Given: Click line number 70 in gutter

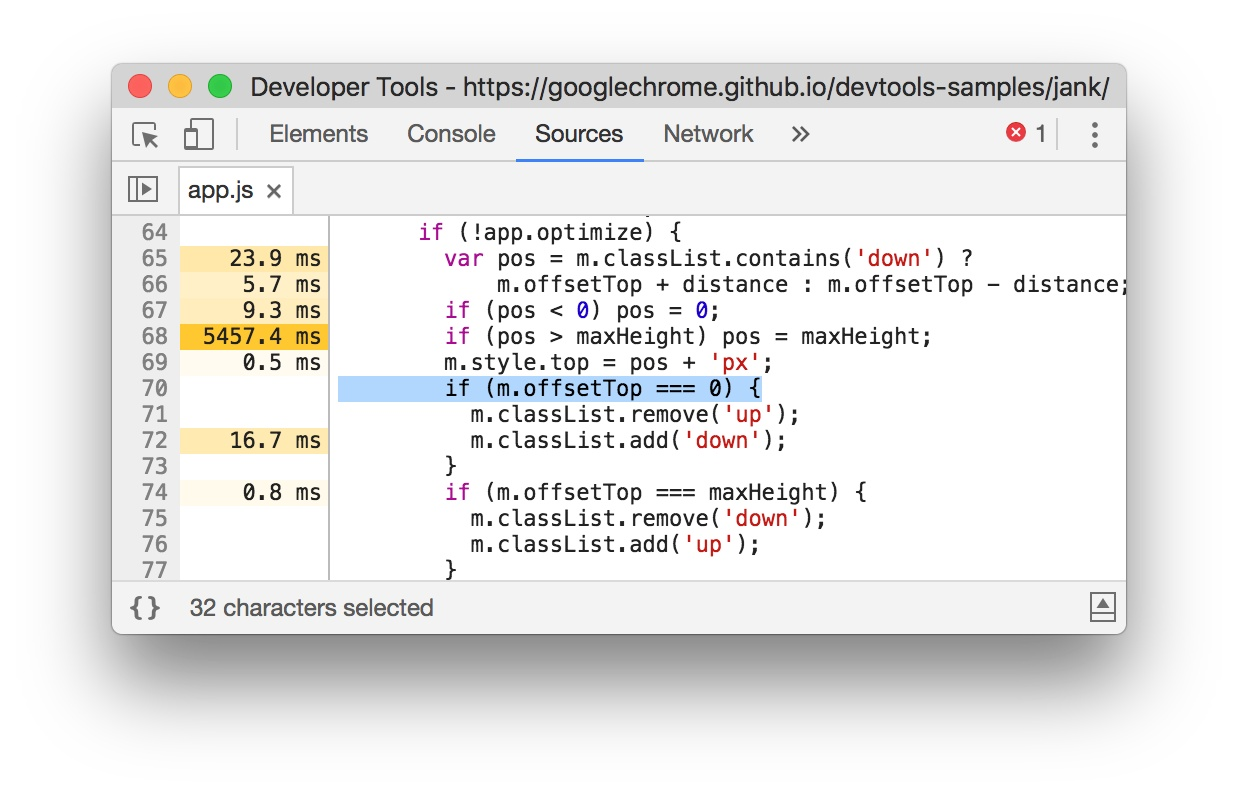Looking at the screenshot, I should point(154,388).
